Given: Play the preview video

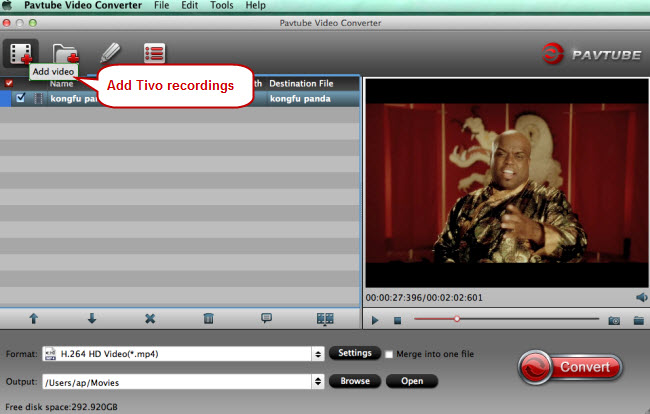Looking at the screenshot, I should click(x=375, y=320).
